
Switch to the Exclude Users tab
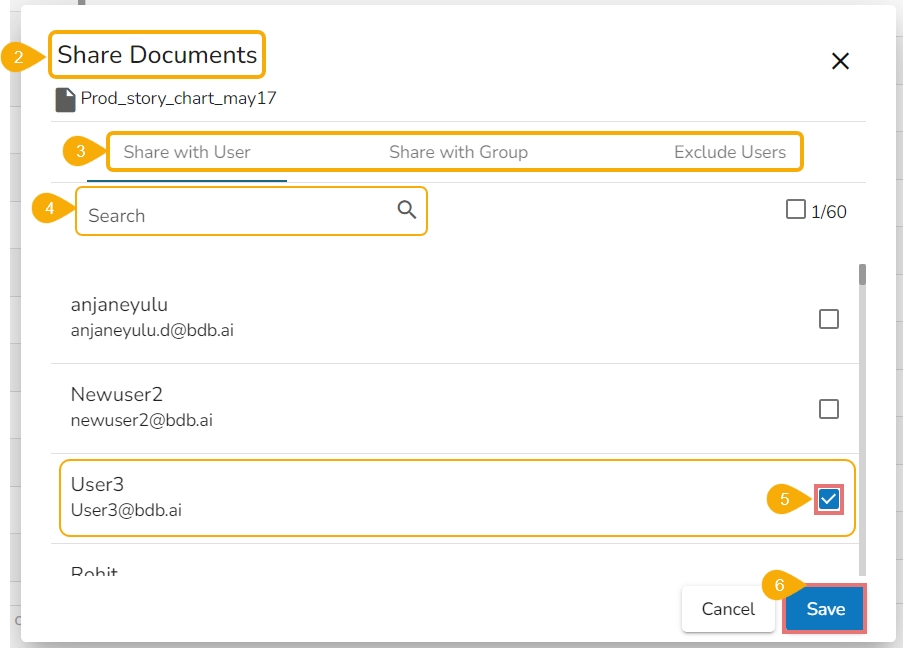click(x=729, y=153)
